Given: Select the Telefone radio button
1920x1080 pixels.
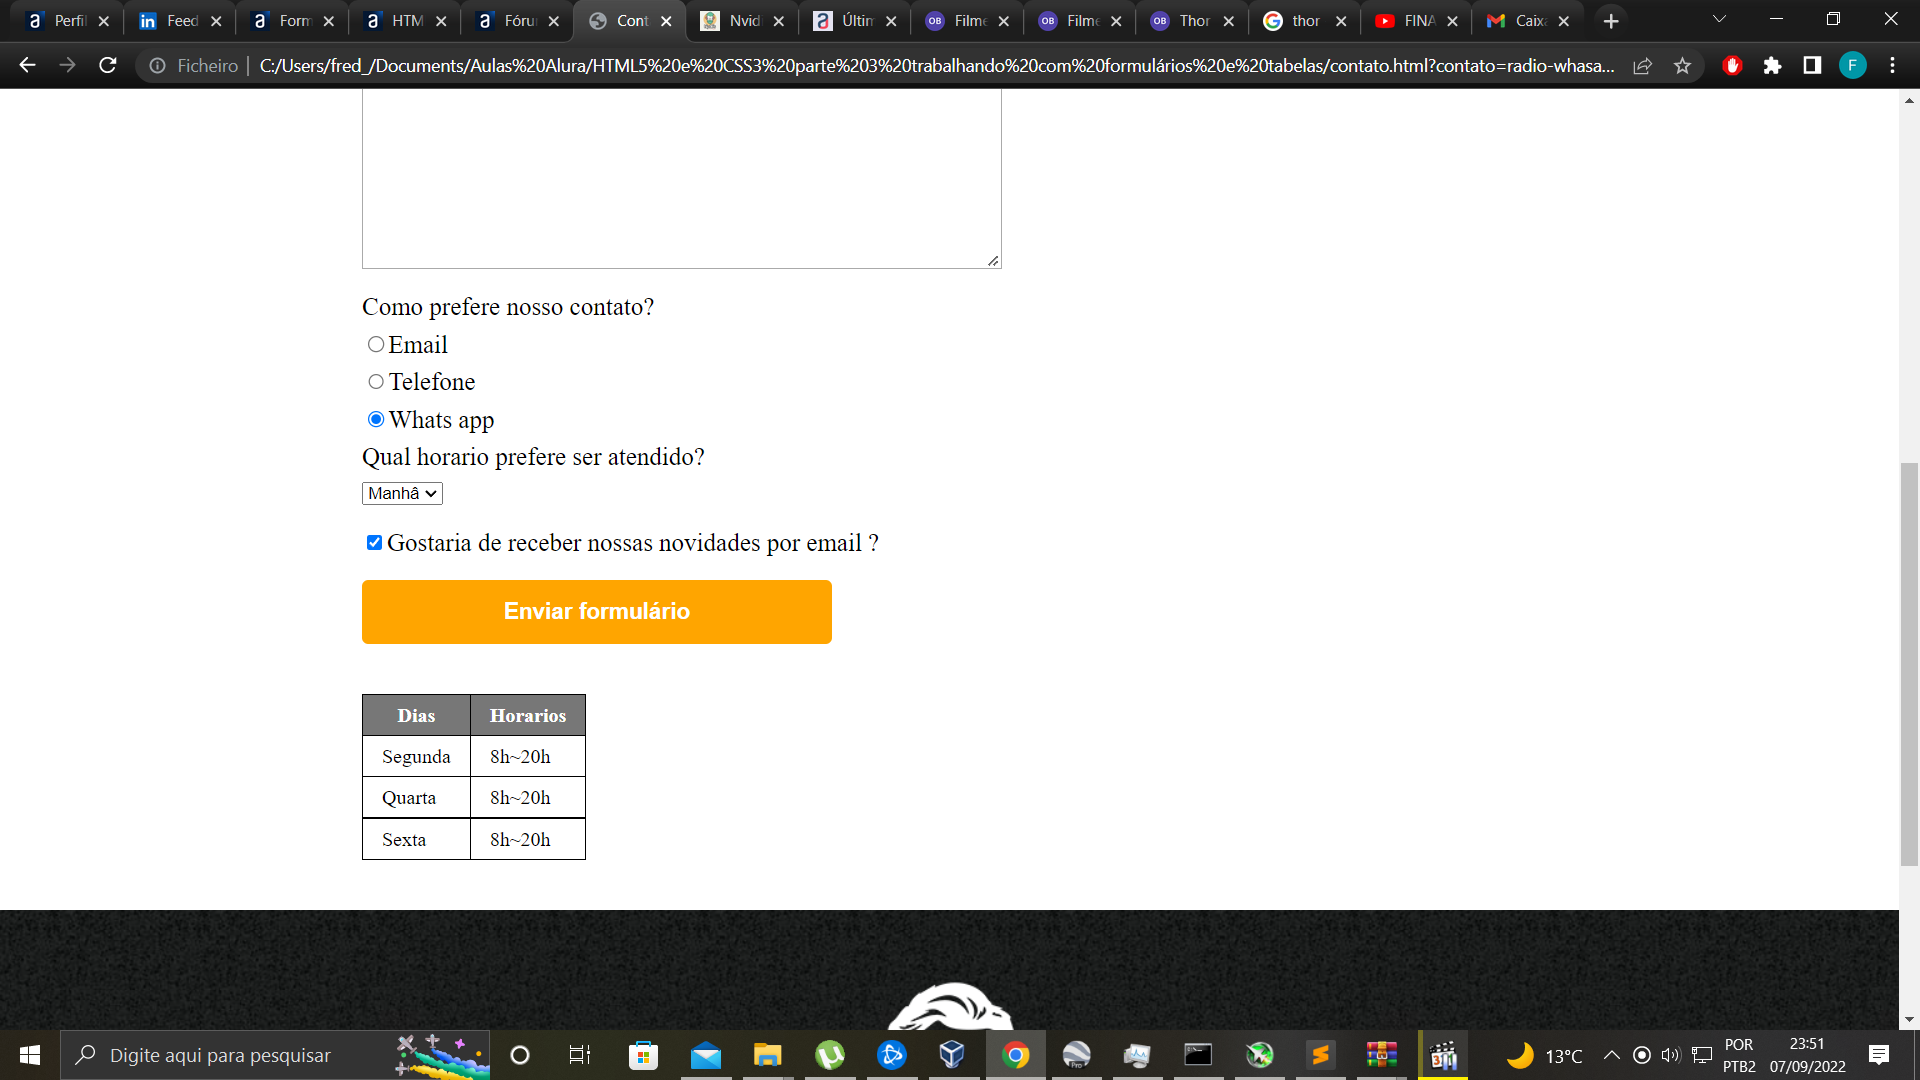Looking at the screenshot, I should [376, 382].
